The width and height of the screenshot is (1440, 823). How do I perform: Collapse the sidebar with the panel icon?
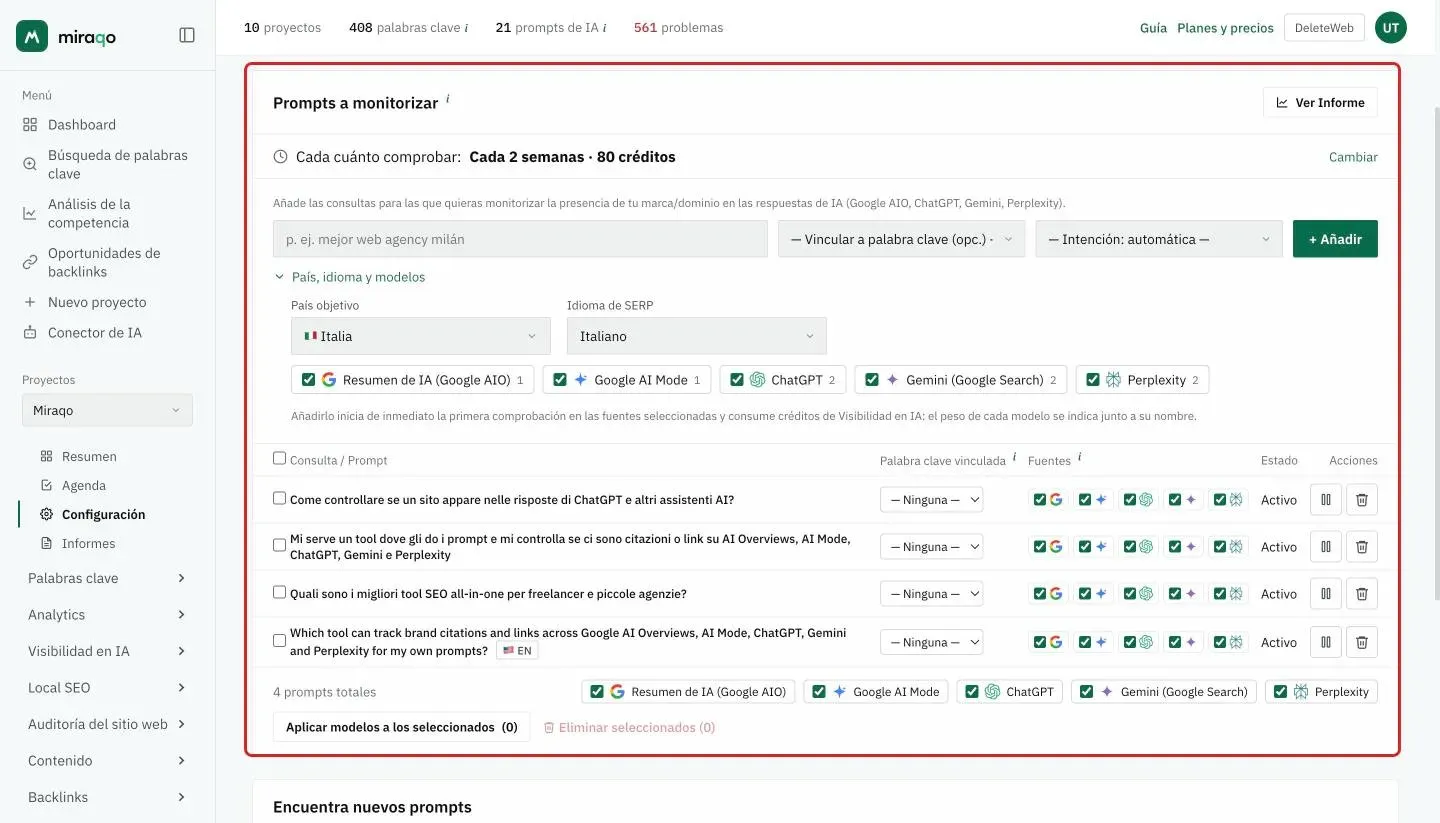pos(187,35)
